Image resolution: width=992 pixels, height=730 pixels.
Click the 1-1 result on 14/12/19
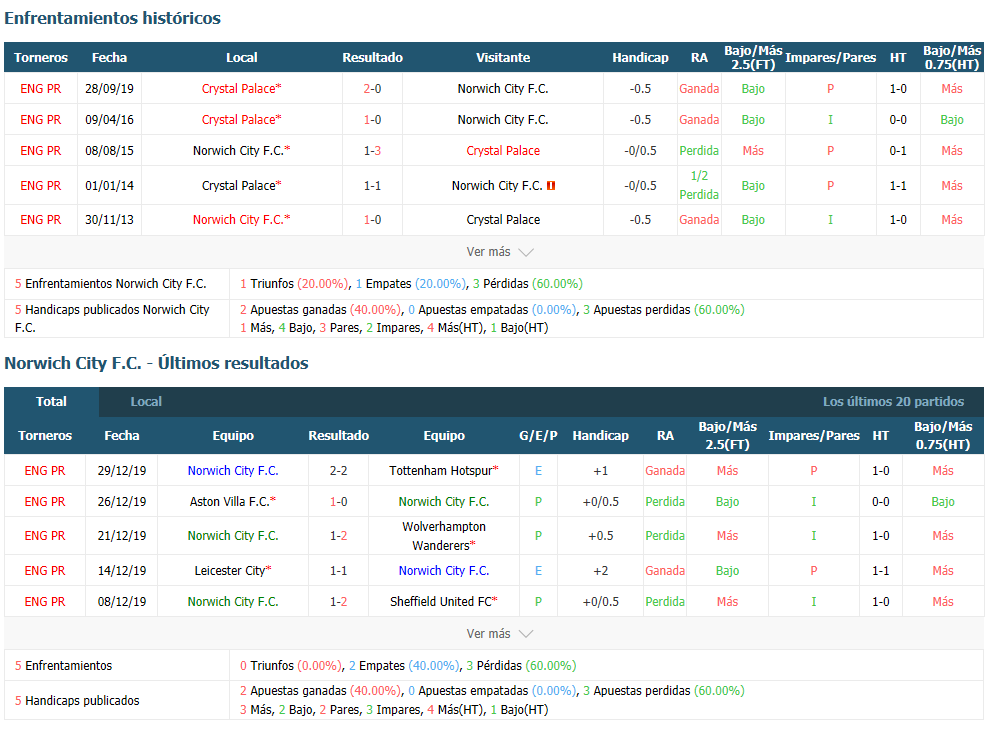click(338, 571)
